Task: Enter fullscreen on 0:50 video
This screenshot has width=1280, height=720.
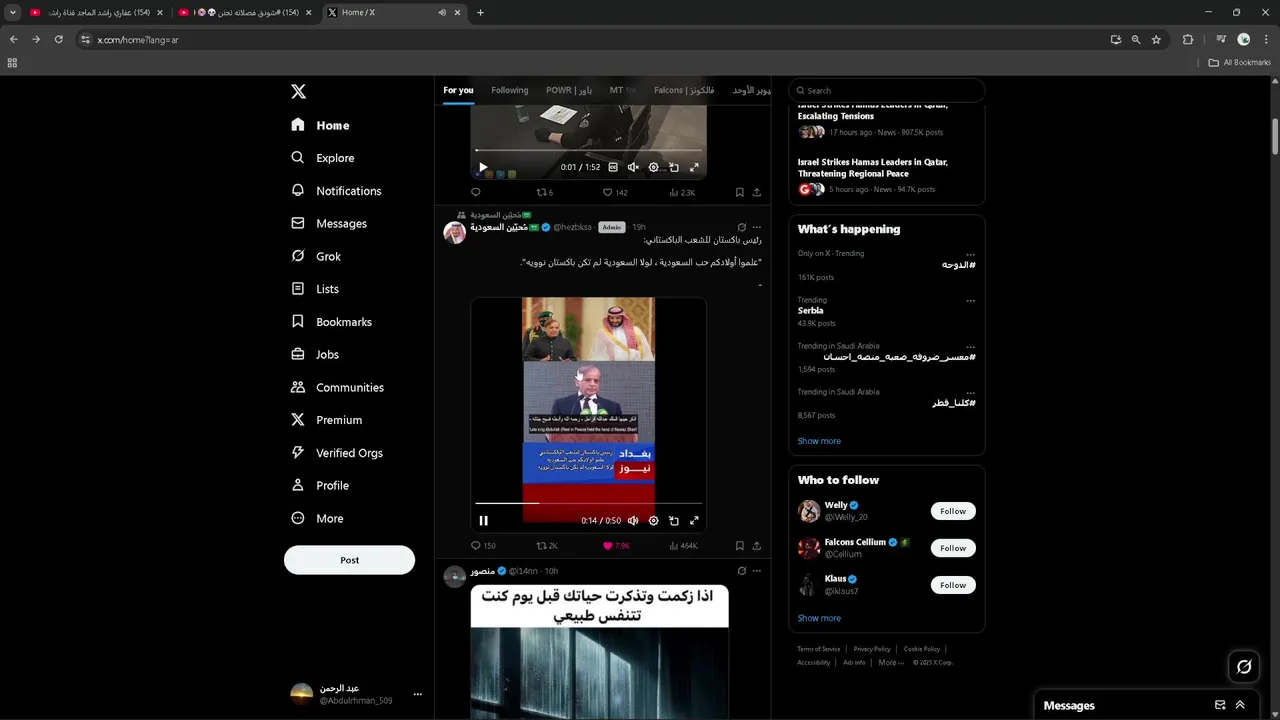Action: 694,520
